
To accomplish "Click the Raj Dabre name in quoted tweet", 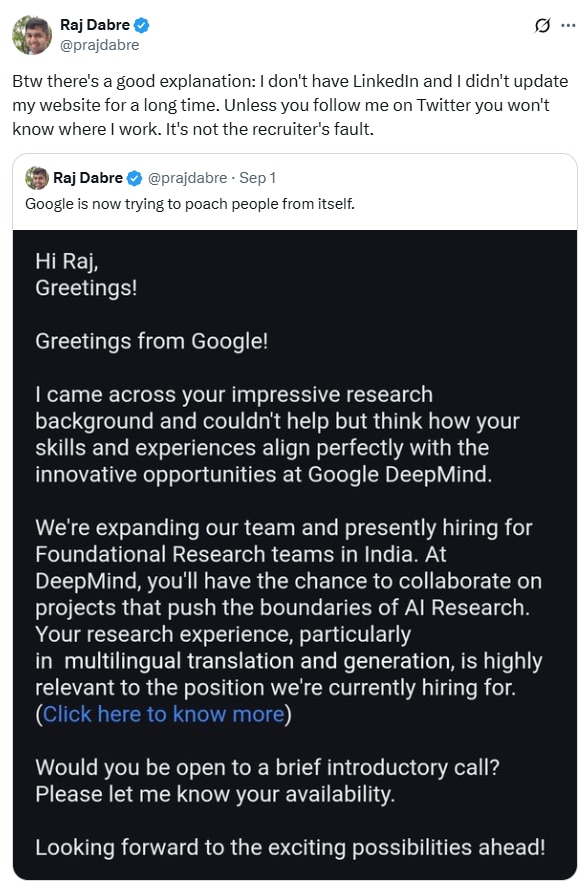I will pyautogui.click(x=88, y=178).
